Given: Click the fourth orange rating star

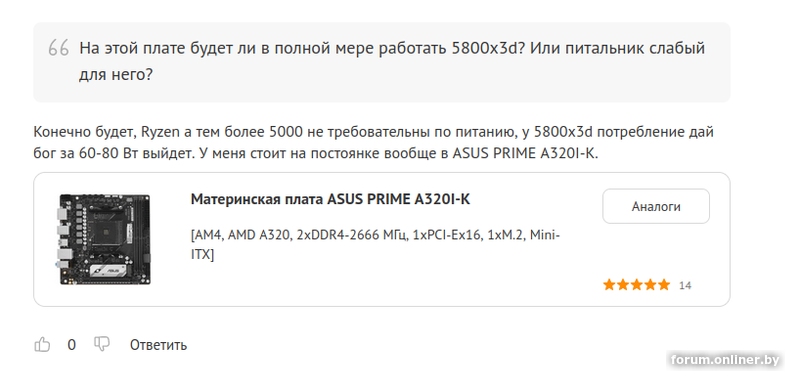Looking at the screenshot, I should (650, 285).
